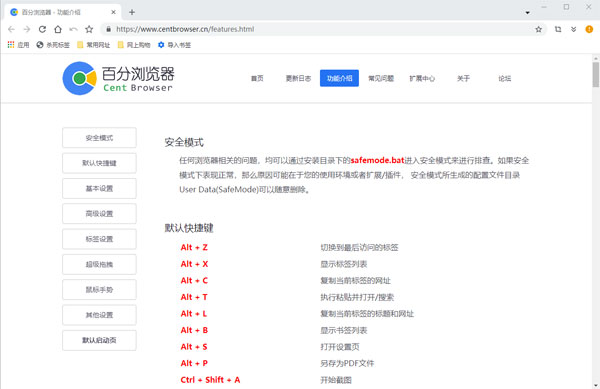Click the 默认快捷键 sidebar button

(x=99, y=163)
